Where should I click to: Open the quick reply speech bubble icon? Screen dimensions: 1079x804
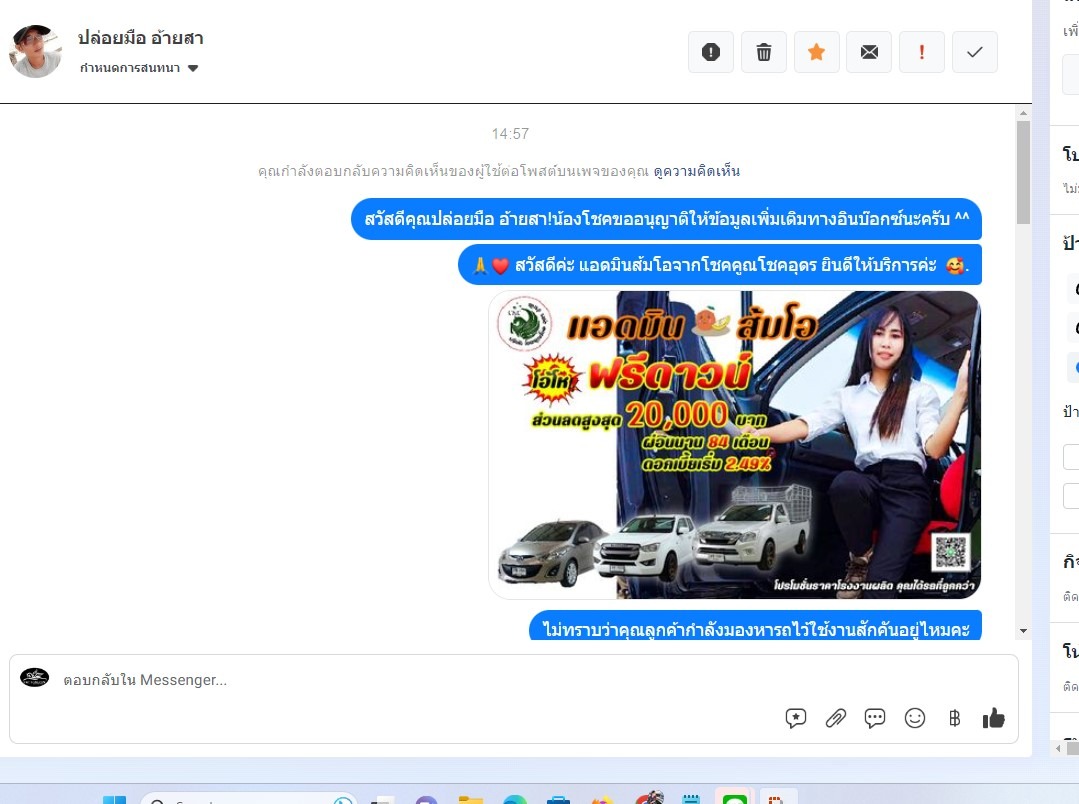[x=875, y=718]
